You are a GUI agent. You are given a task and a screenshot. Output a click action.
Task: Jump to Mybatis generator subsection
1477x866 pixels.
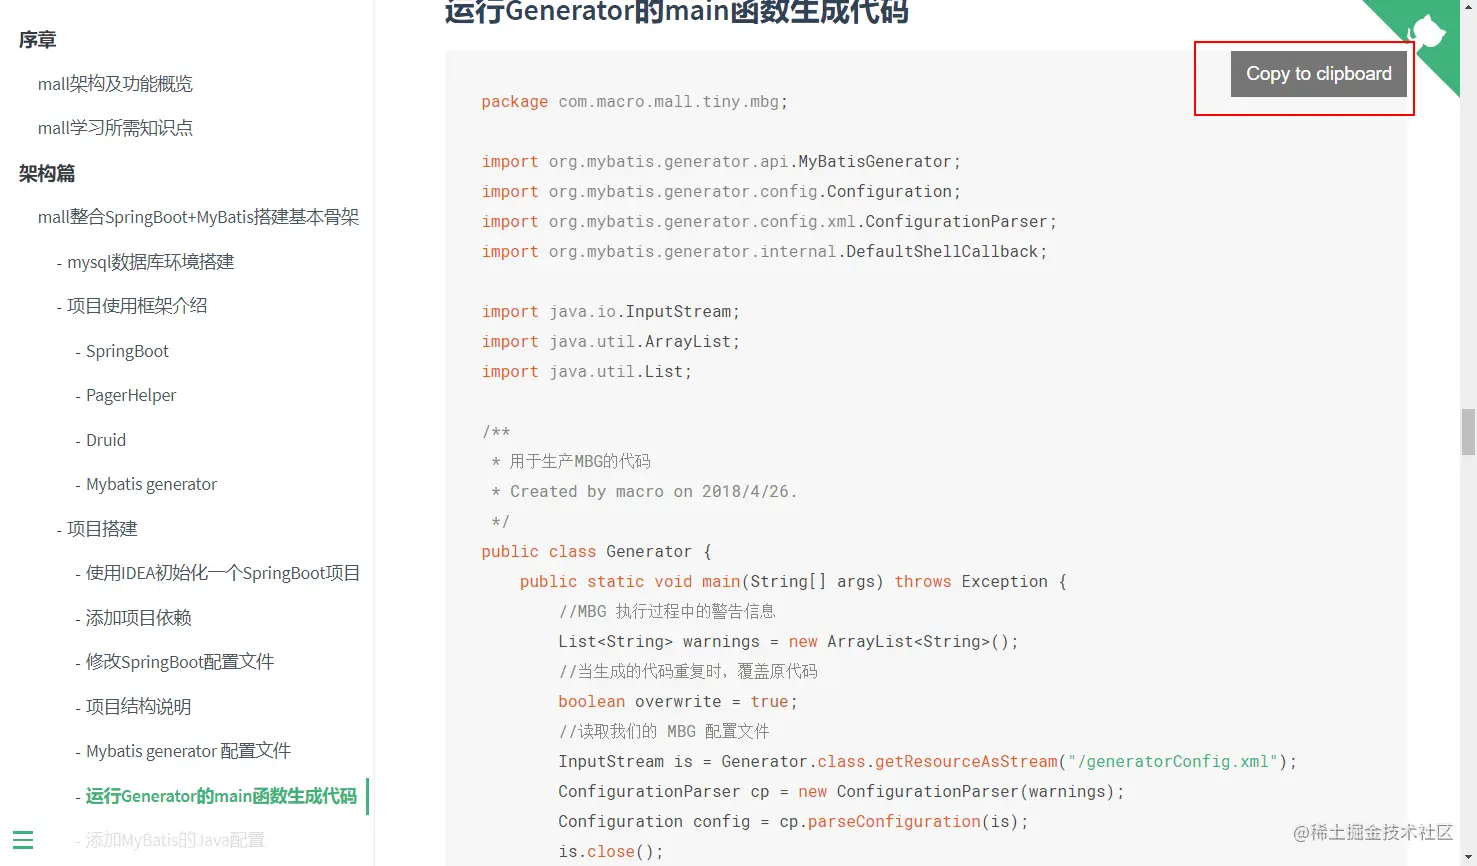(151, 484)
